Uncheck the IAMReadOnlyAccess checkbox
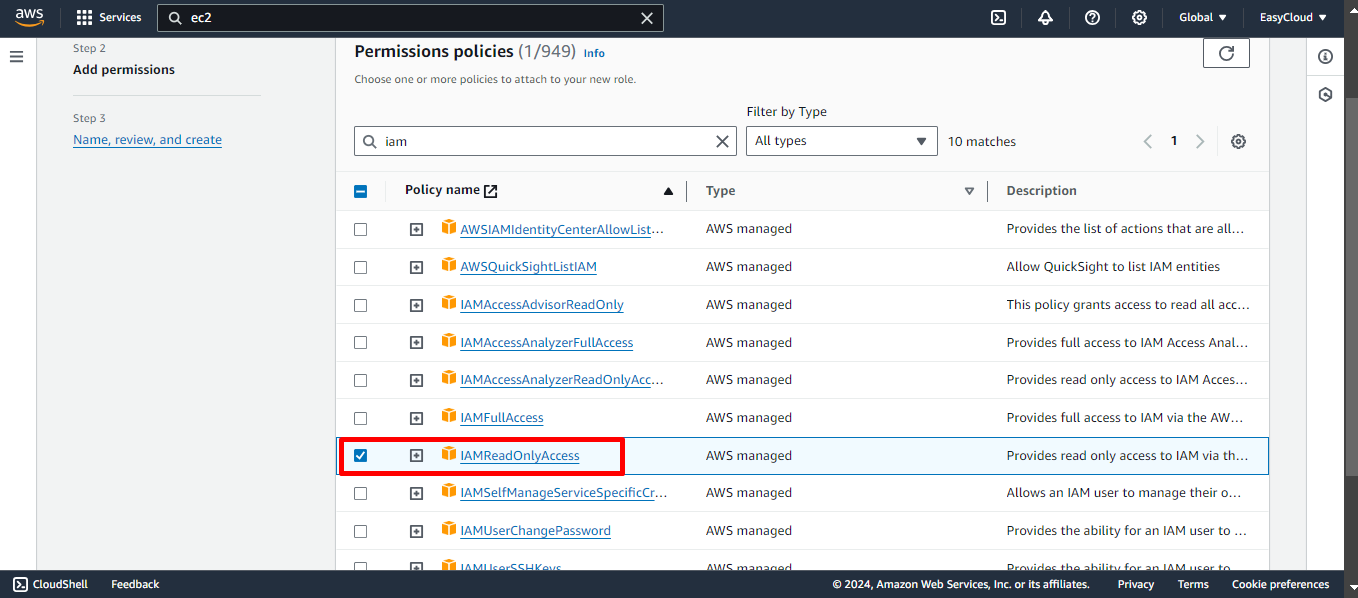Screen dimensions: 1358x598 [361, 455]
